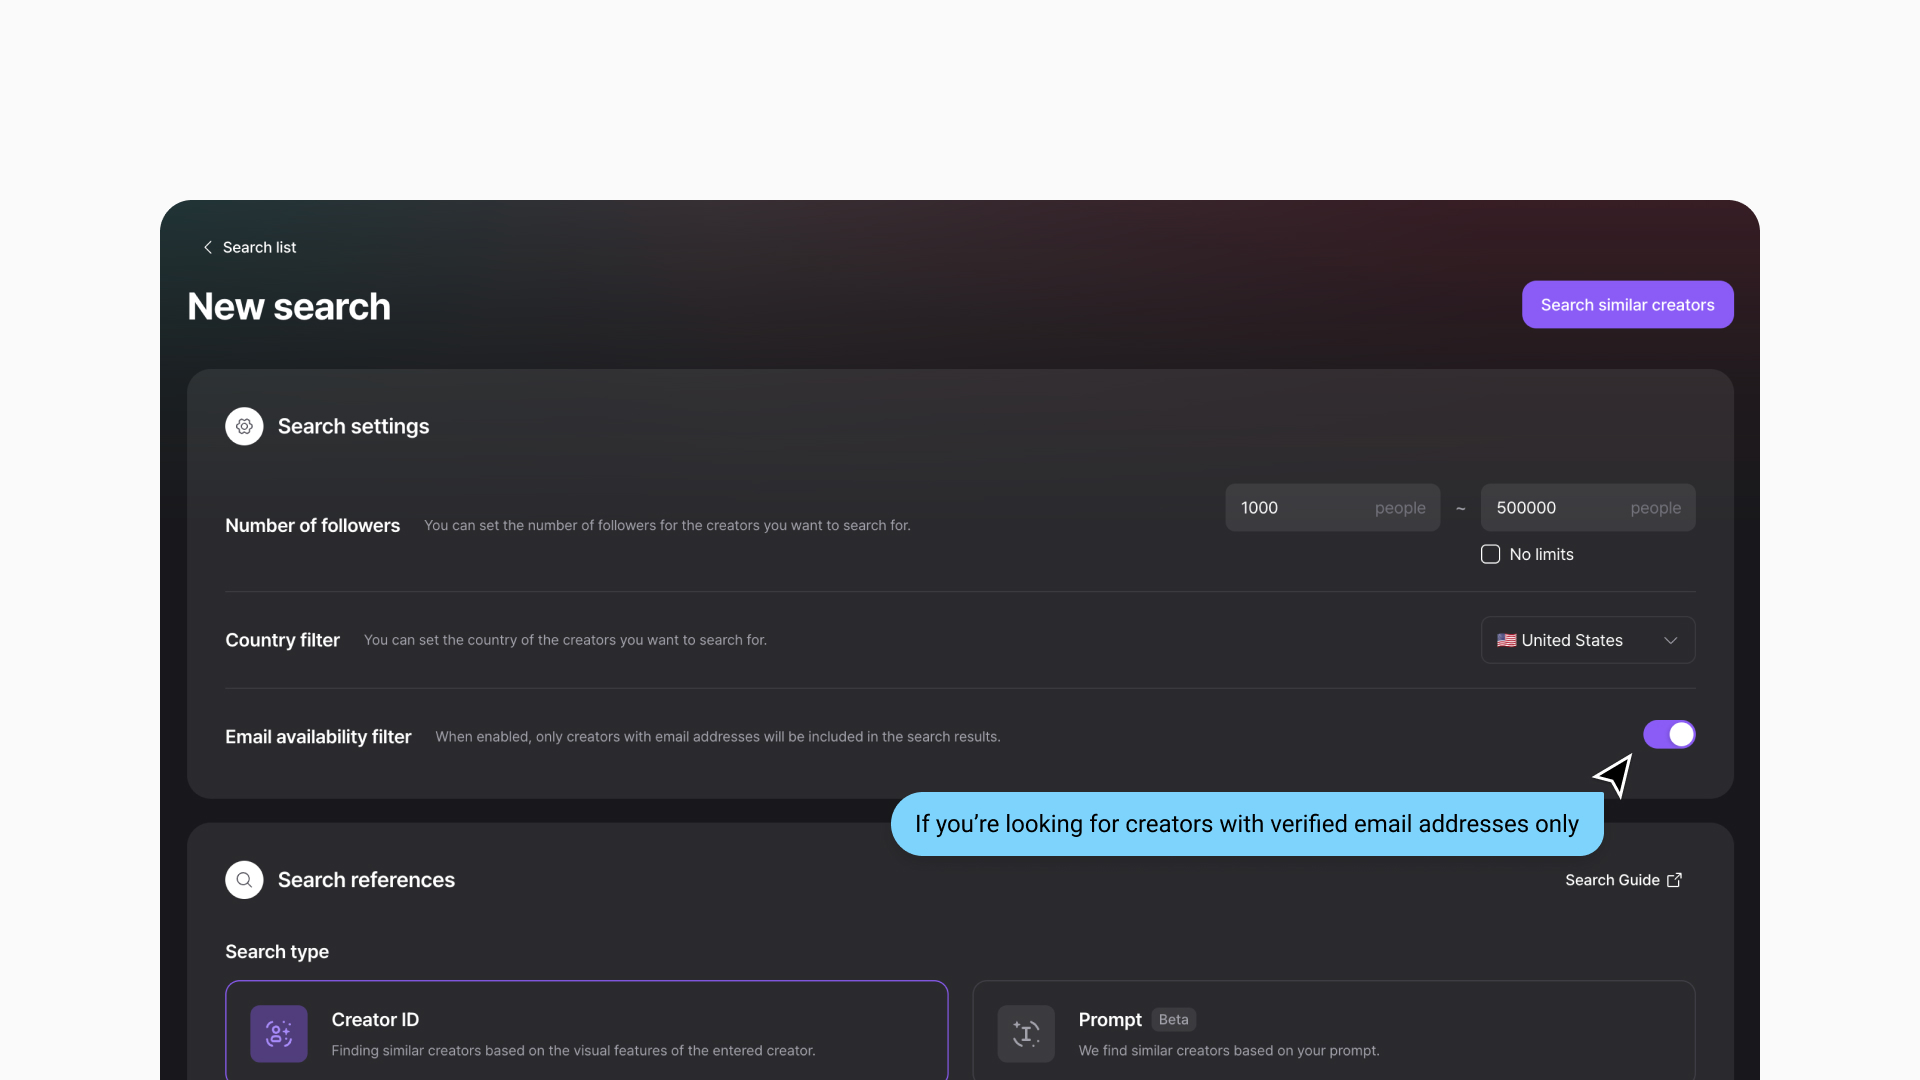
Task: Click the Prompt text-cursor icon
Action: pos(1026,1033)
